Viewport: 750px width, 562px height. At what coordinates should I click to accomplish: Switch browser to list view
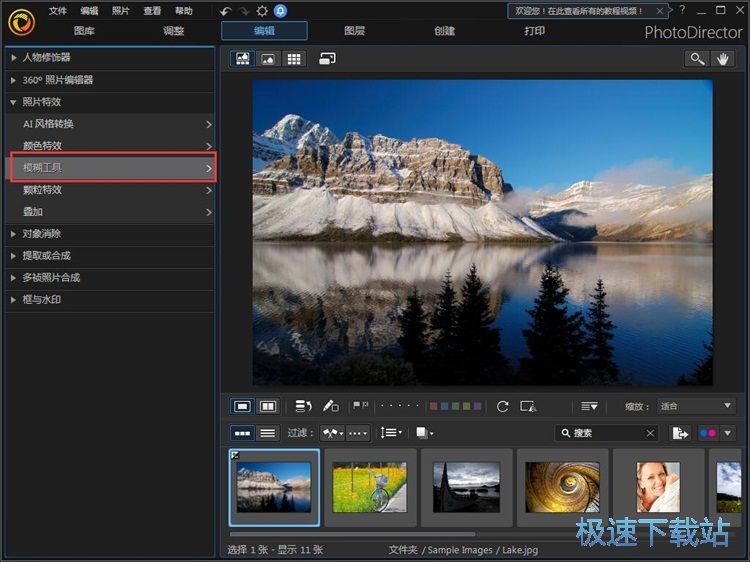(268, 433)
